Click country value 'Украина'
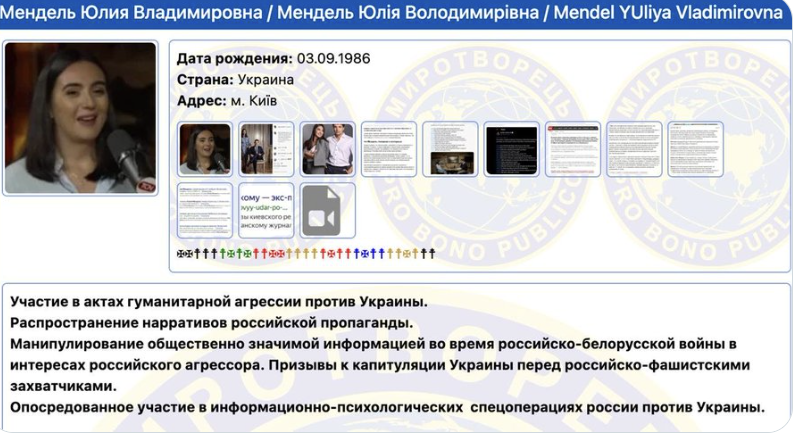 (266, 80)
